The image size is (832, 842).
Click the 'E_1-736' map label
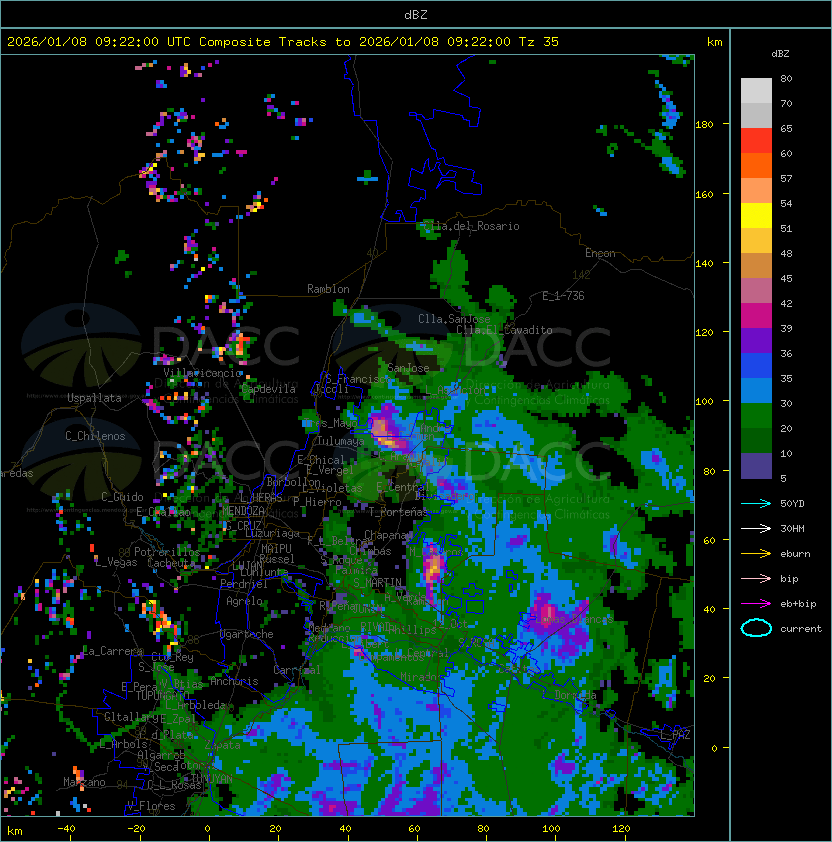click(563, 296)
